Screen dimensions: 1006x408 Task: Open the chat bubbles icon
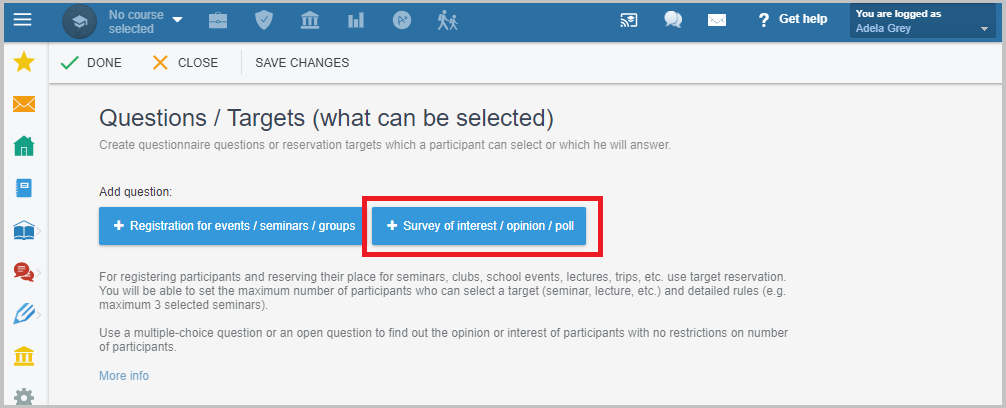673,20
